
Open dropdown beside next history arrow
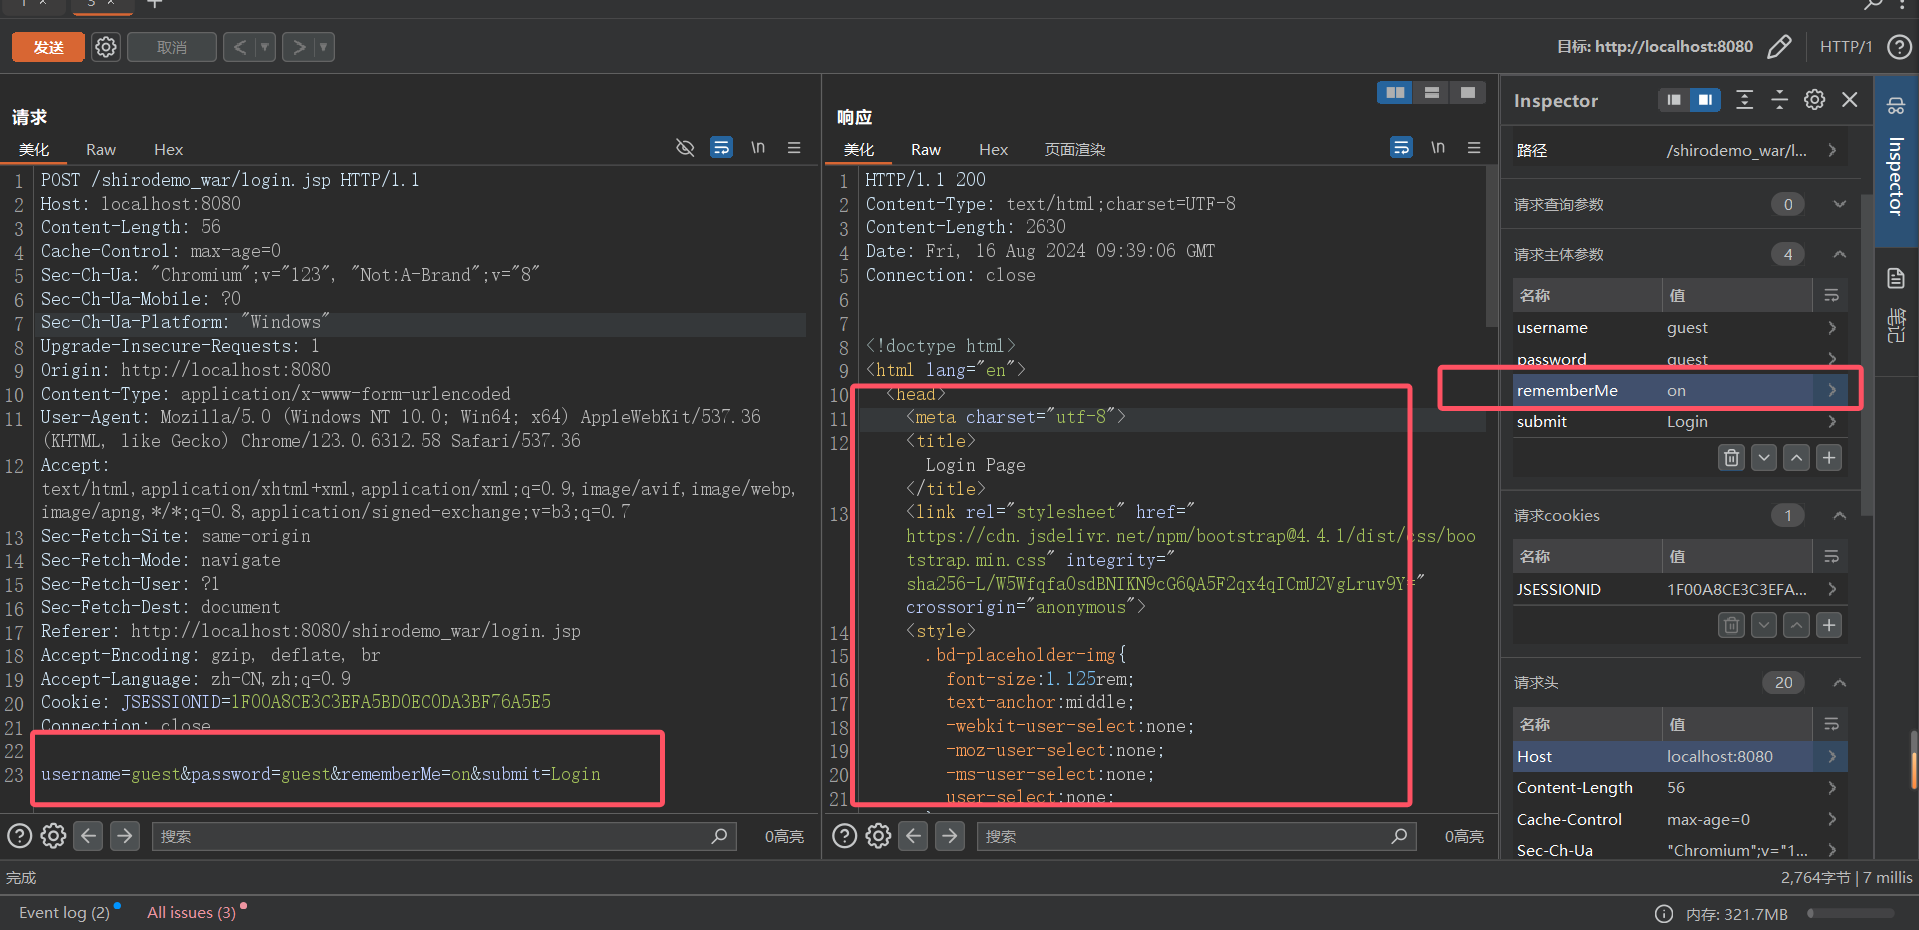pyautogui.click(x=324, y=47)
